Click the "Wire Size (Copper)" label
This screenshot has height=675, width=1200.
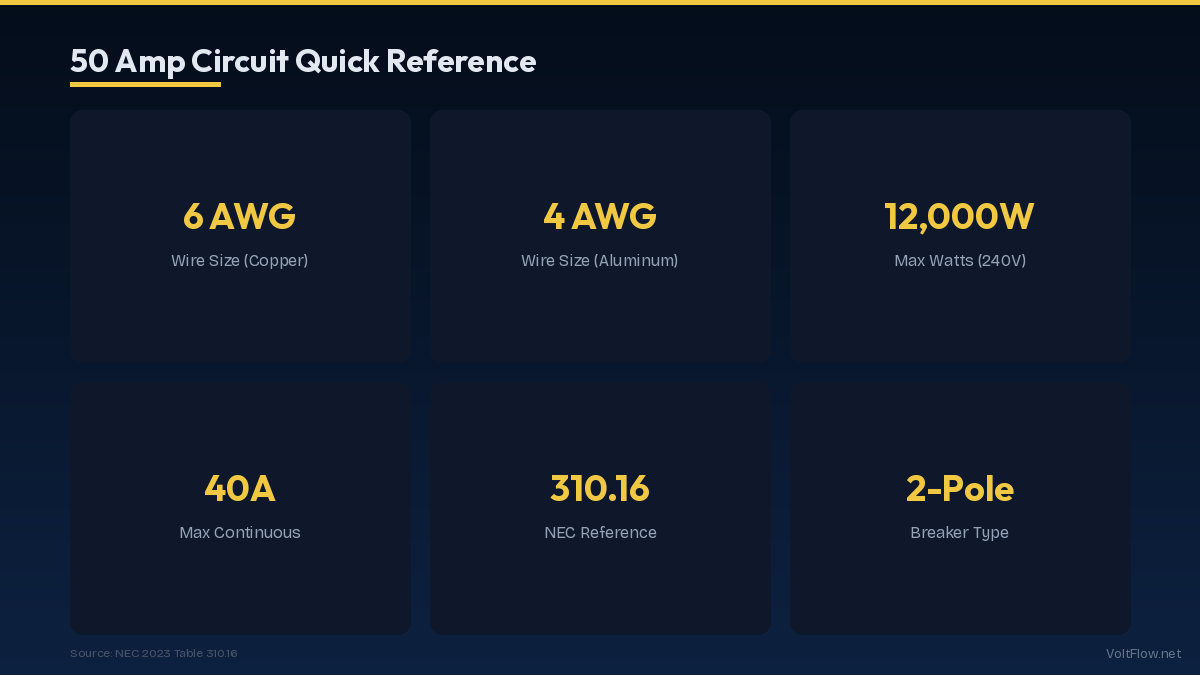click(240, 261)
